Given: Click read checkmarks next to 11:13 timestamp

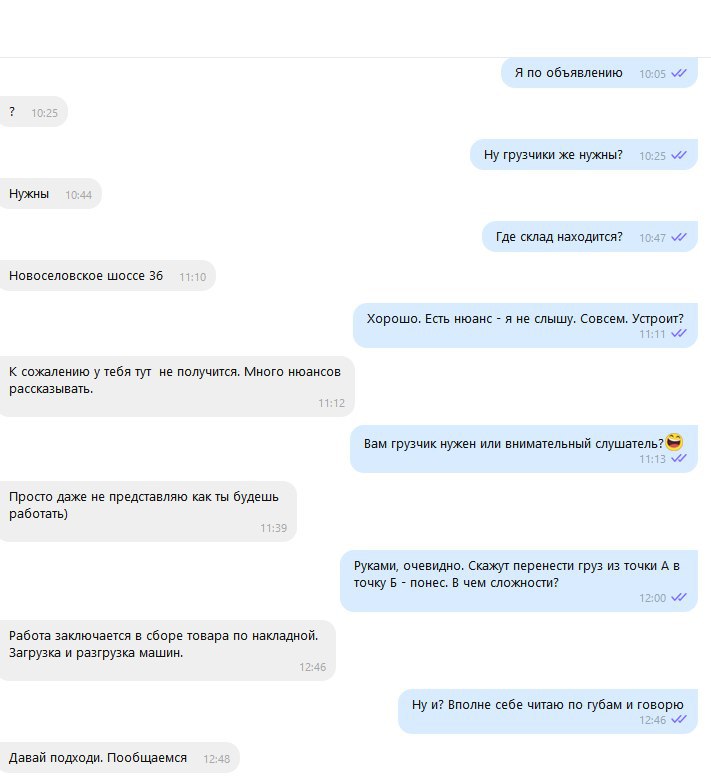Looking at the screenshot, I should click(679, 458).
